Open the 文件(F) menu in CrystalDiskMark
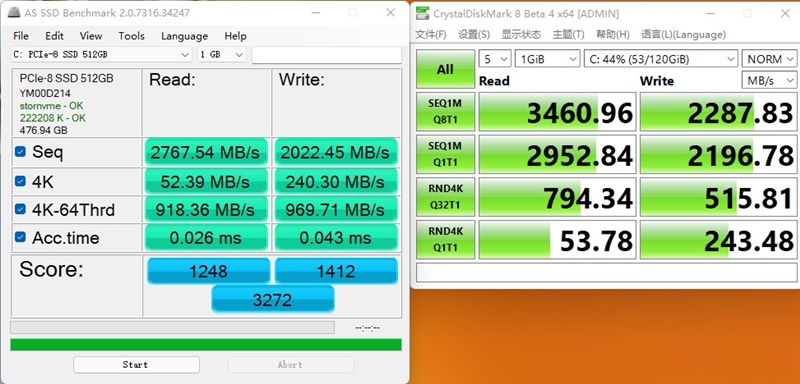The image size is (800, 384). [x=431, y=34]
